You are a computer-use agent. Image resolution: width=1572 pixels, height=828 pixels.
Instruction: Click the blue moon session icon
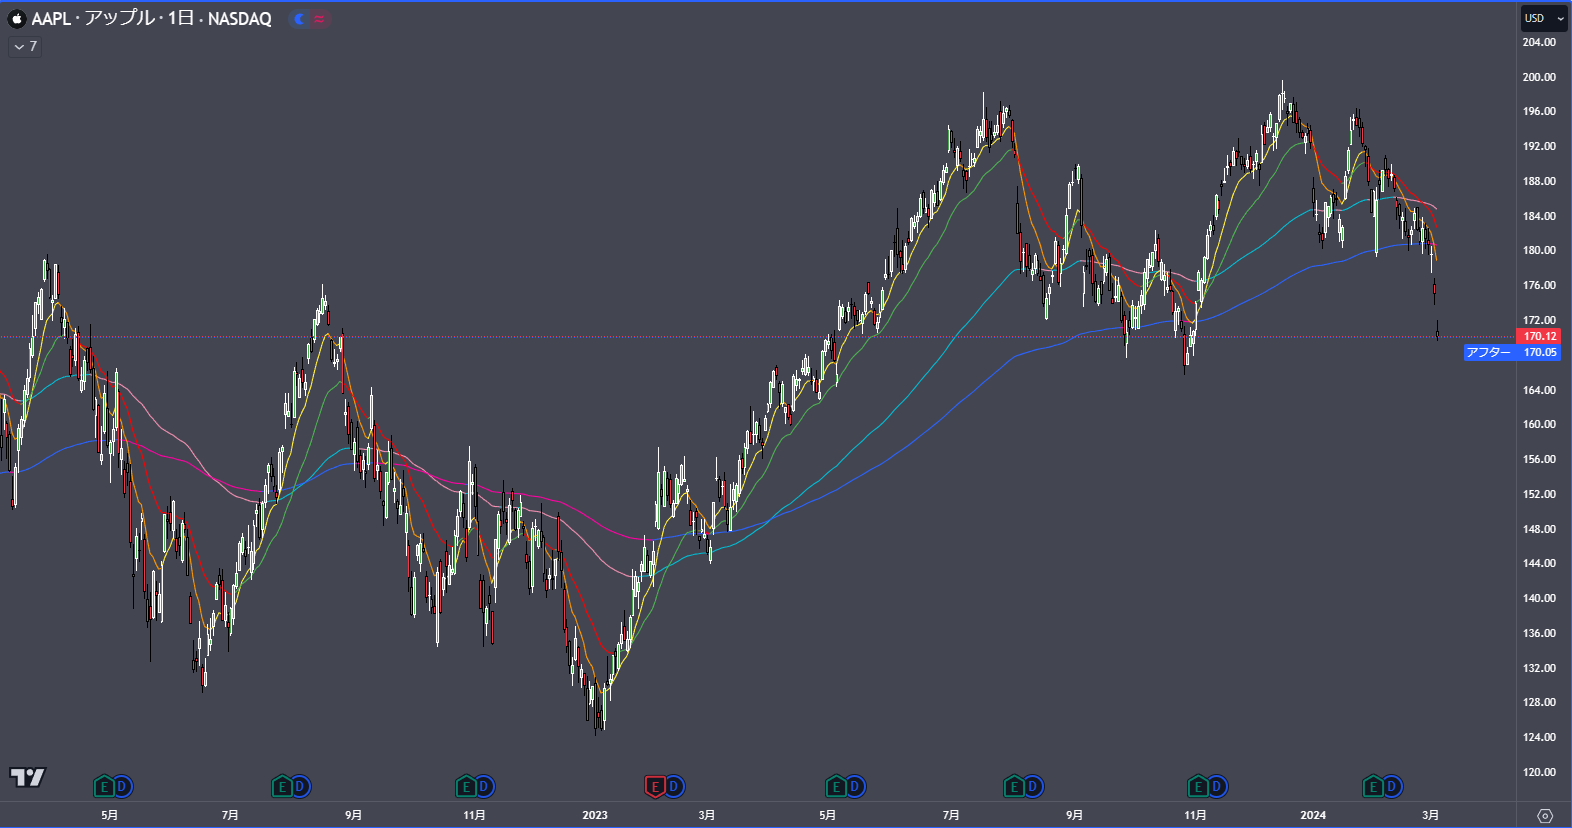coord(299,19)
